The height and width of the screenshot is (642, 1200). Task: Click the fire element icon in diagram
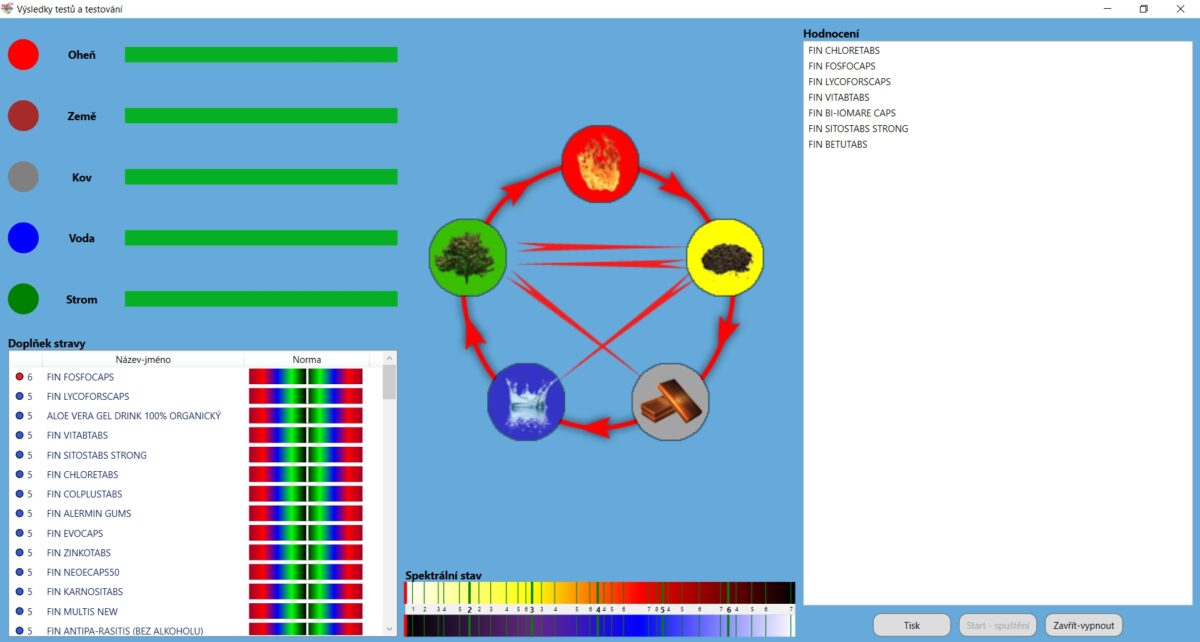[599, 164]
